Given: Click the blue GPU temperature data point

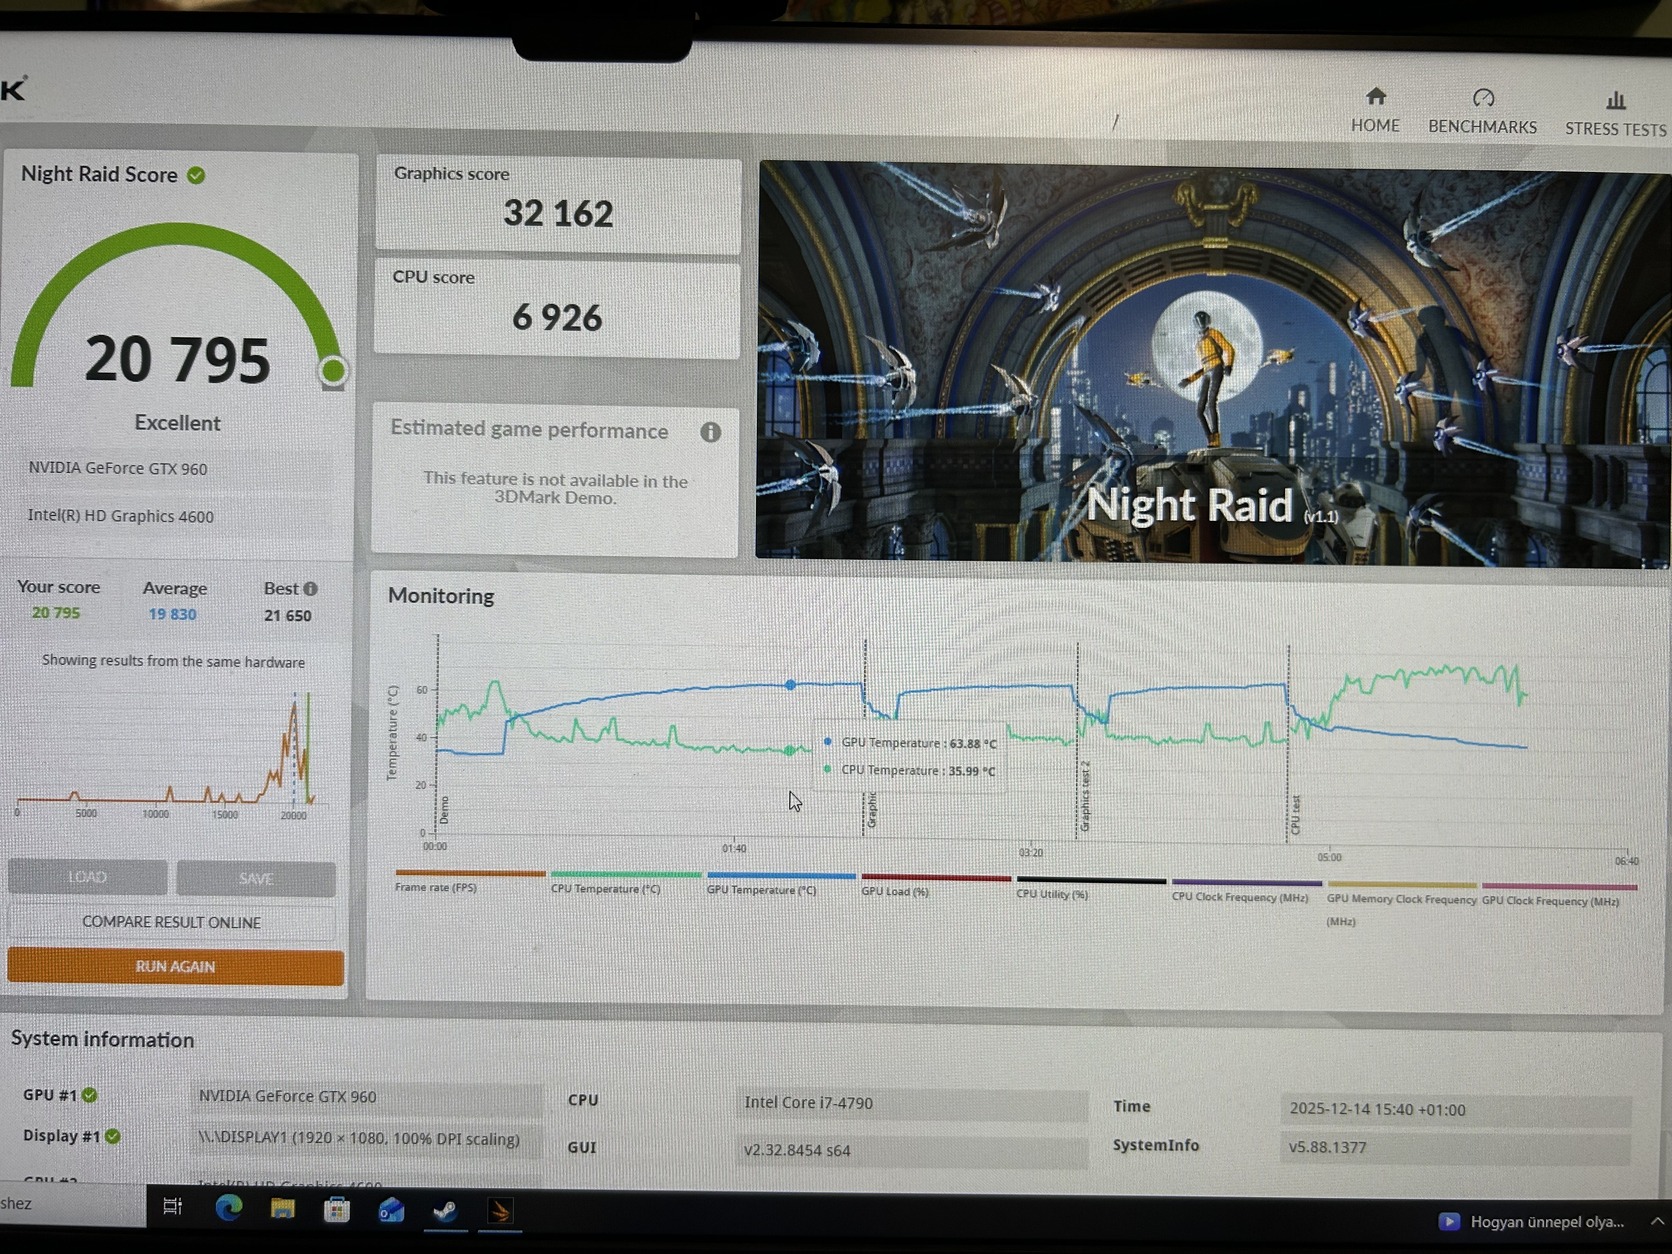Looking at the screenshot, I should tap(791, 685).
